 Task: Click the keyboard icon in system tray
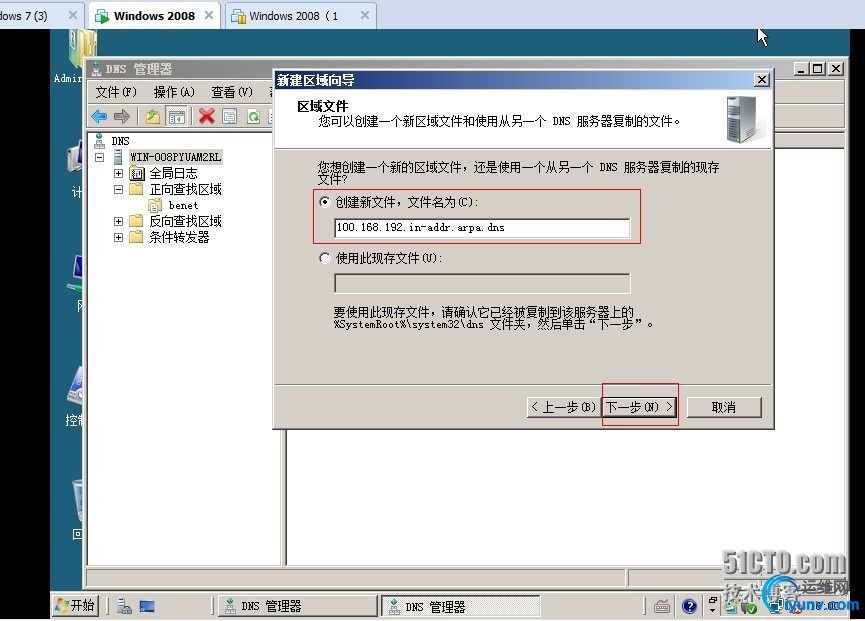click(x=662, y=607)
